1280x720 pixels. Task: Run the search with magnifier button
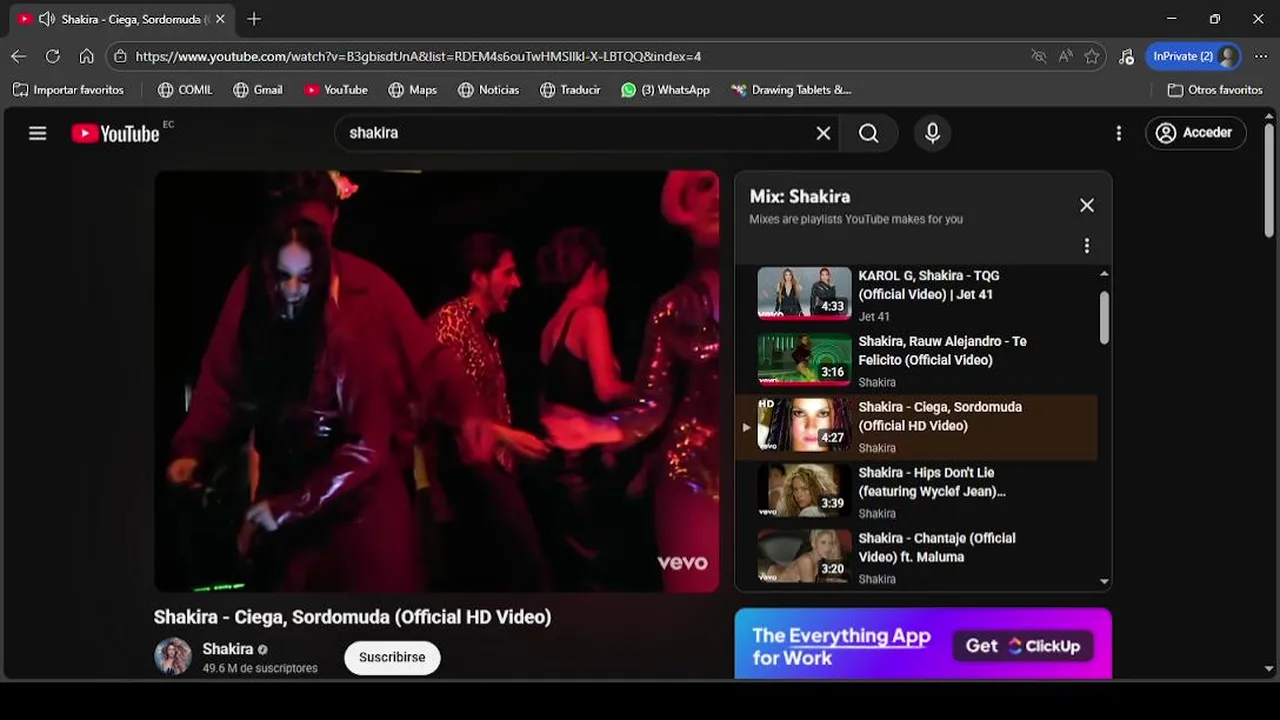tap(869, 133)
